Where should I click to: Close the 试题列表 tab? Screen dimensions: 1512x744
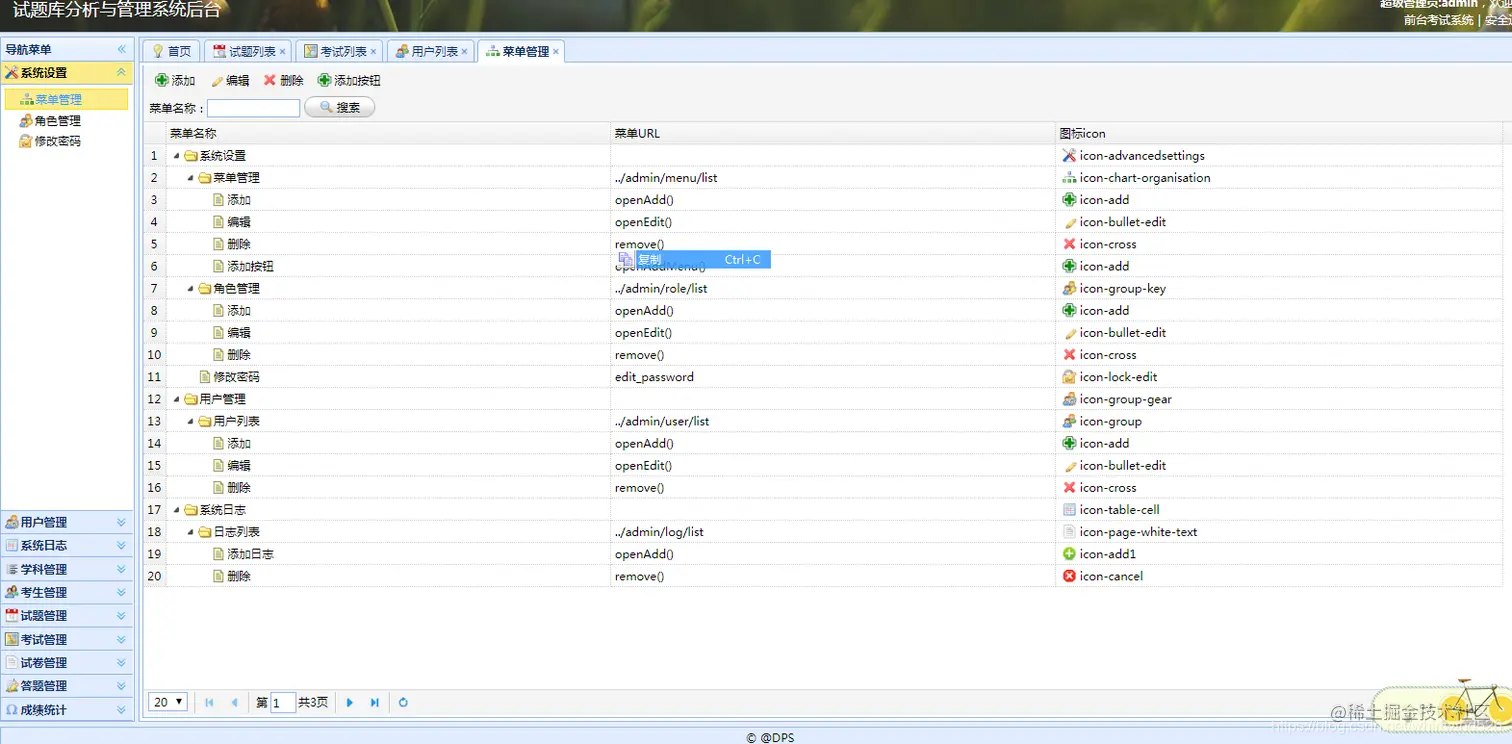pyautogui.click(x=283, y=52)
